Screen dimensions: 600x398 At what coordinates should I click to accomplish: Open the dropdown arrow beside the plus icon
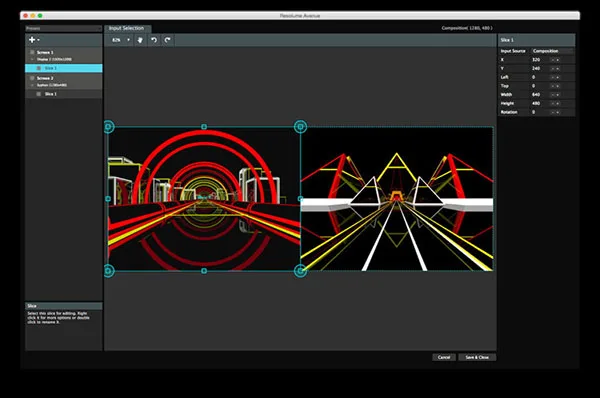(x=38, y=40)
